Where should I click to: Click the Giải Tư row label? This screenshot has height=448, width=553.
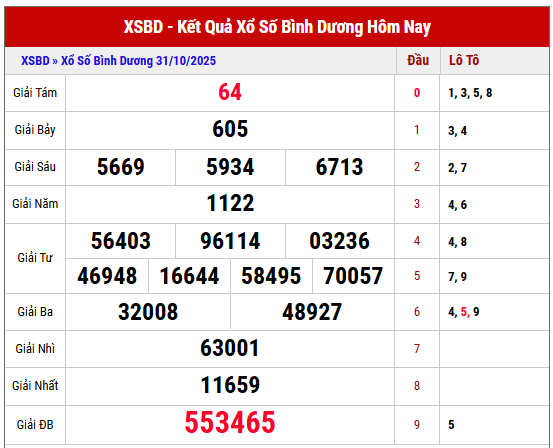pos(35,258)
